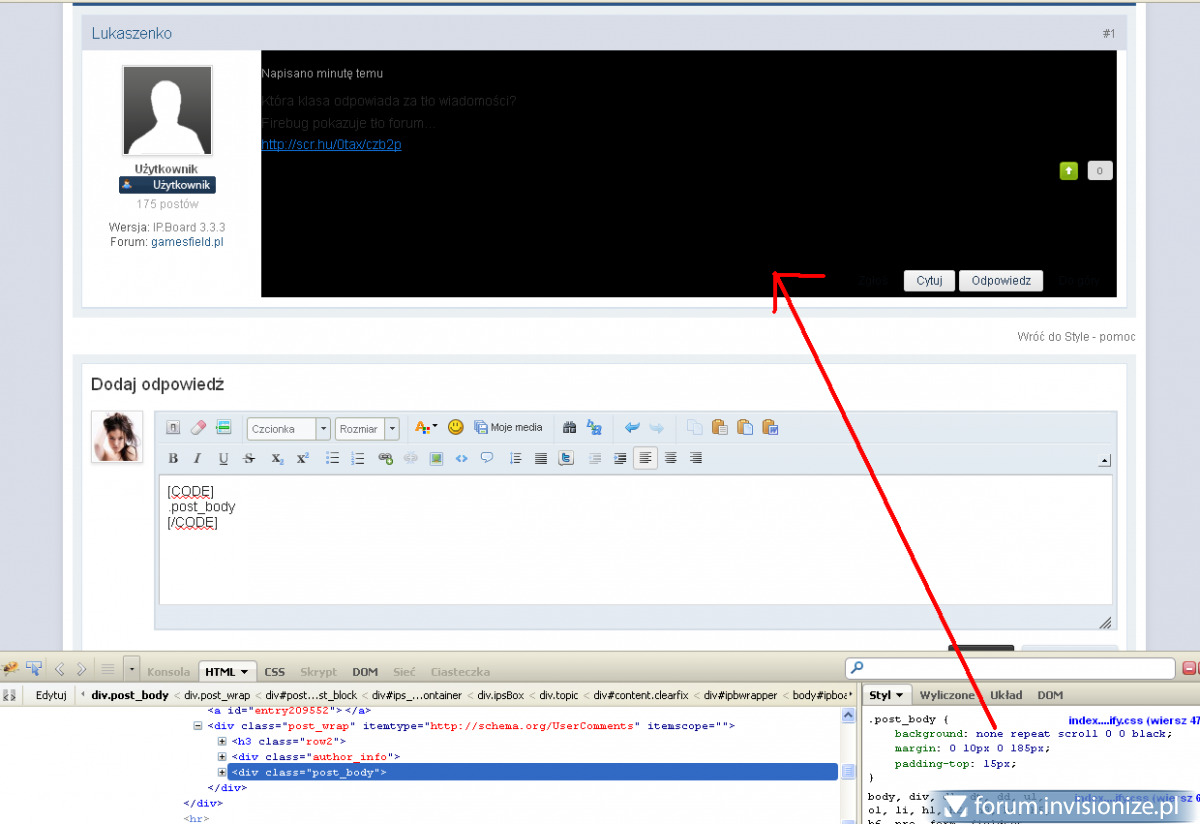Screen dimensions: 1200x824
Task: Toggle underline formatting button
Action: click(223, 458)
